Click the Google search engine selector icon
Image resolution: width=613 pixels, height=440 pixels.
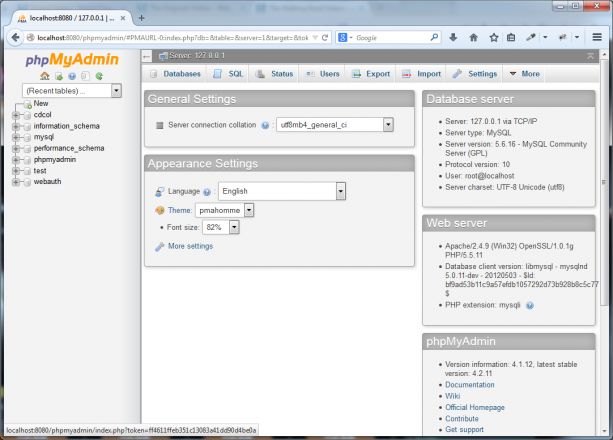(x=343, y=38)
